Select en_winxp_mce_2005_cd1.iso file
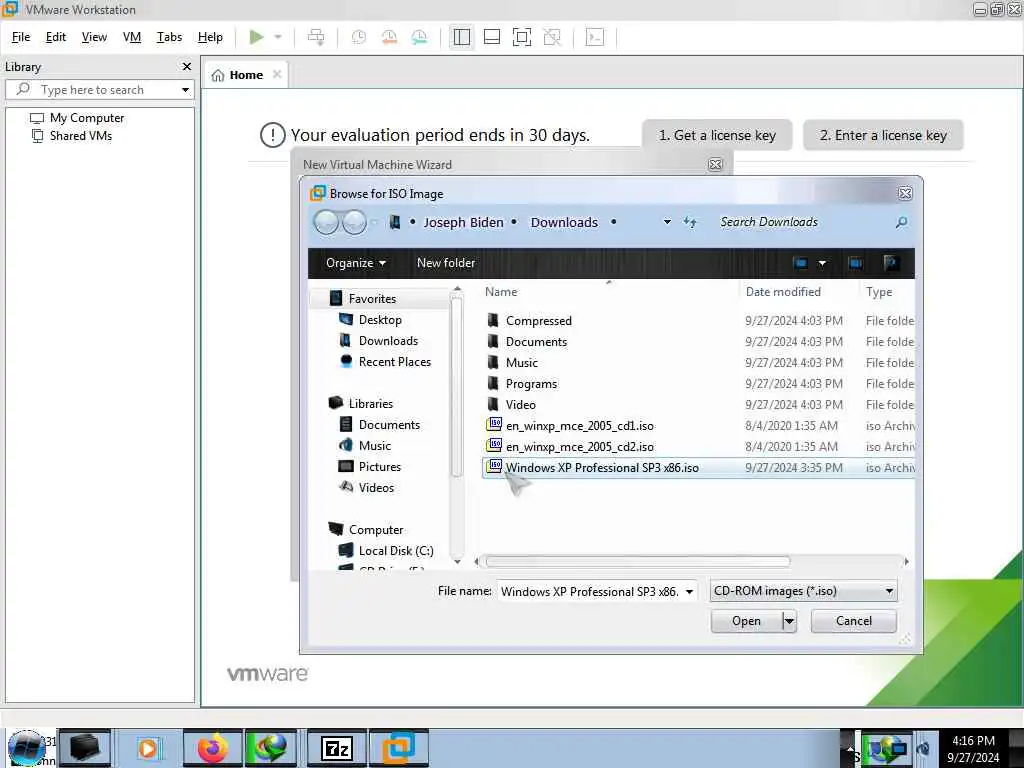 pos(579,426)
